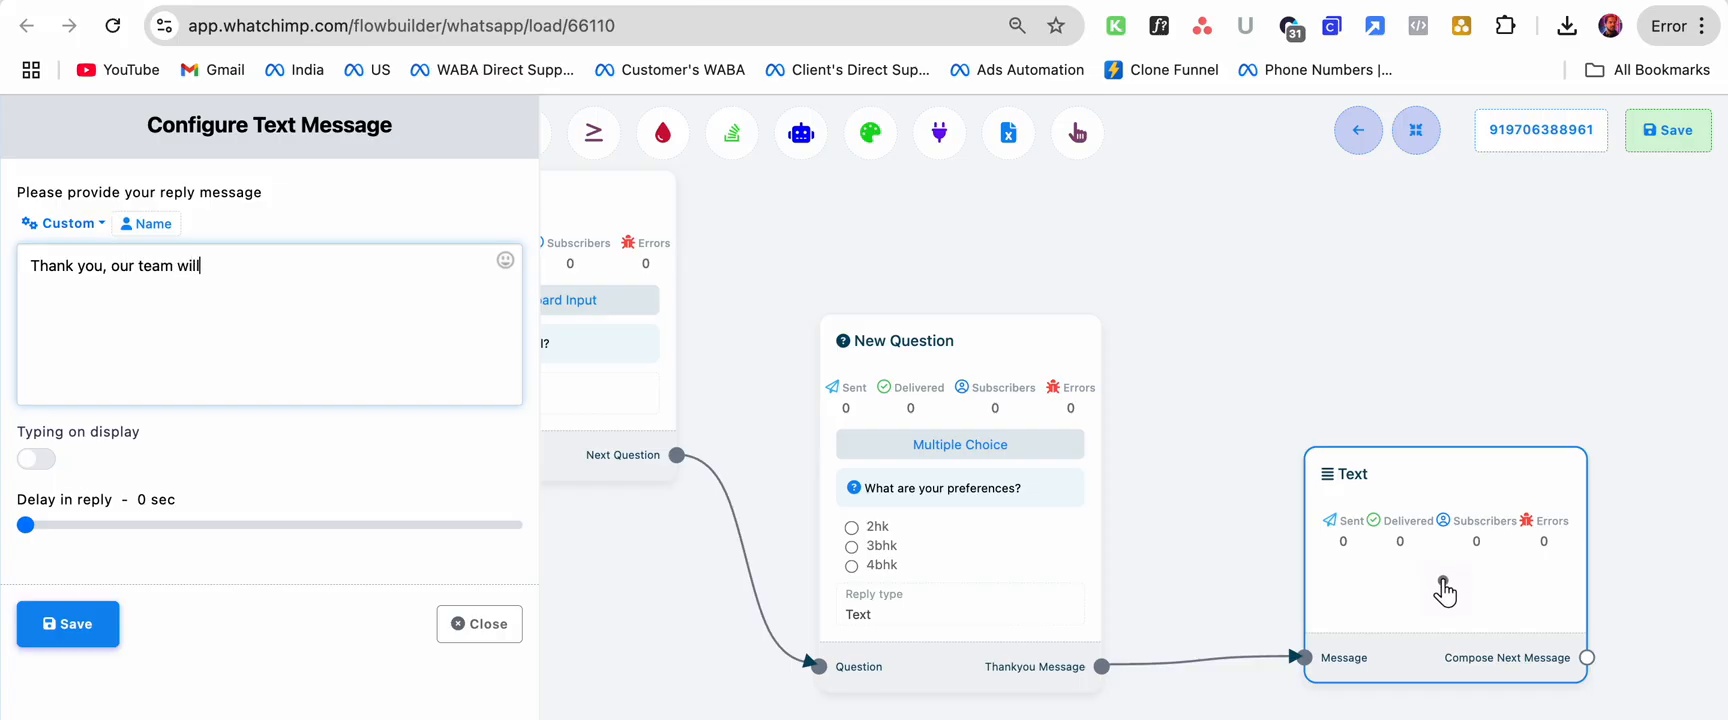This screenshot has height=720, width=1728.
Task: Click the blue back arrow circle button
Action: [x=1358, y=130]
